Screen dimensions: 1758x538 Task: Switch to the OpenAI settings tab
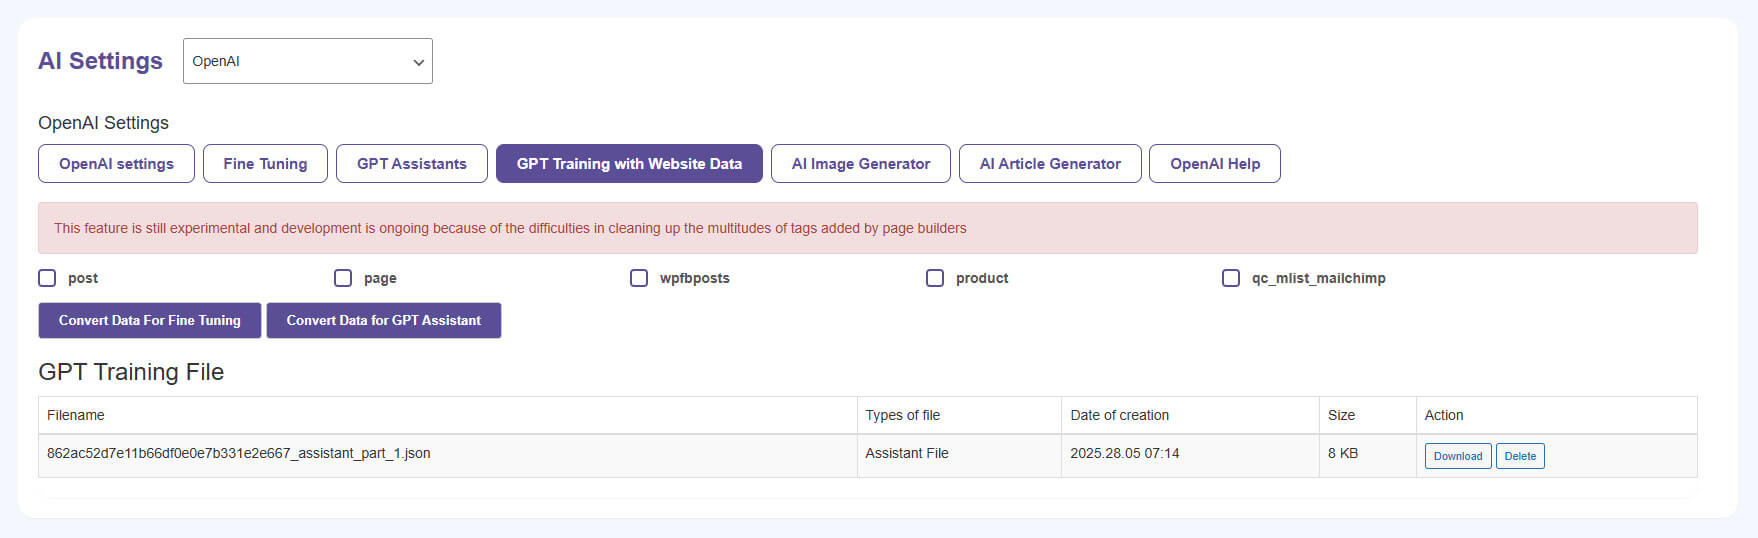coord(116,164)
